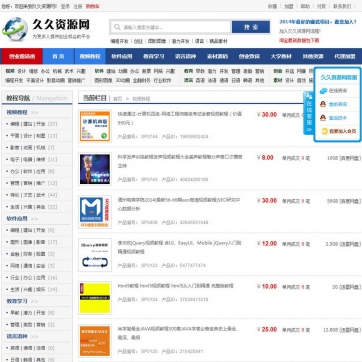
Task: Open the 在线咨询 link in customer service panel
Action: click(x=338, y=91)
